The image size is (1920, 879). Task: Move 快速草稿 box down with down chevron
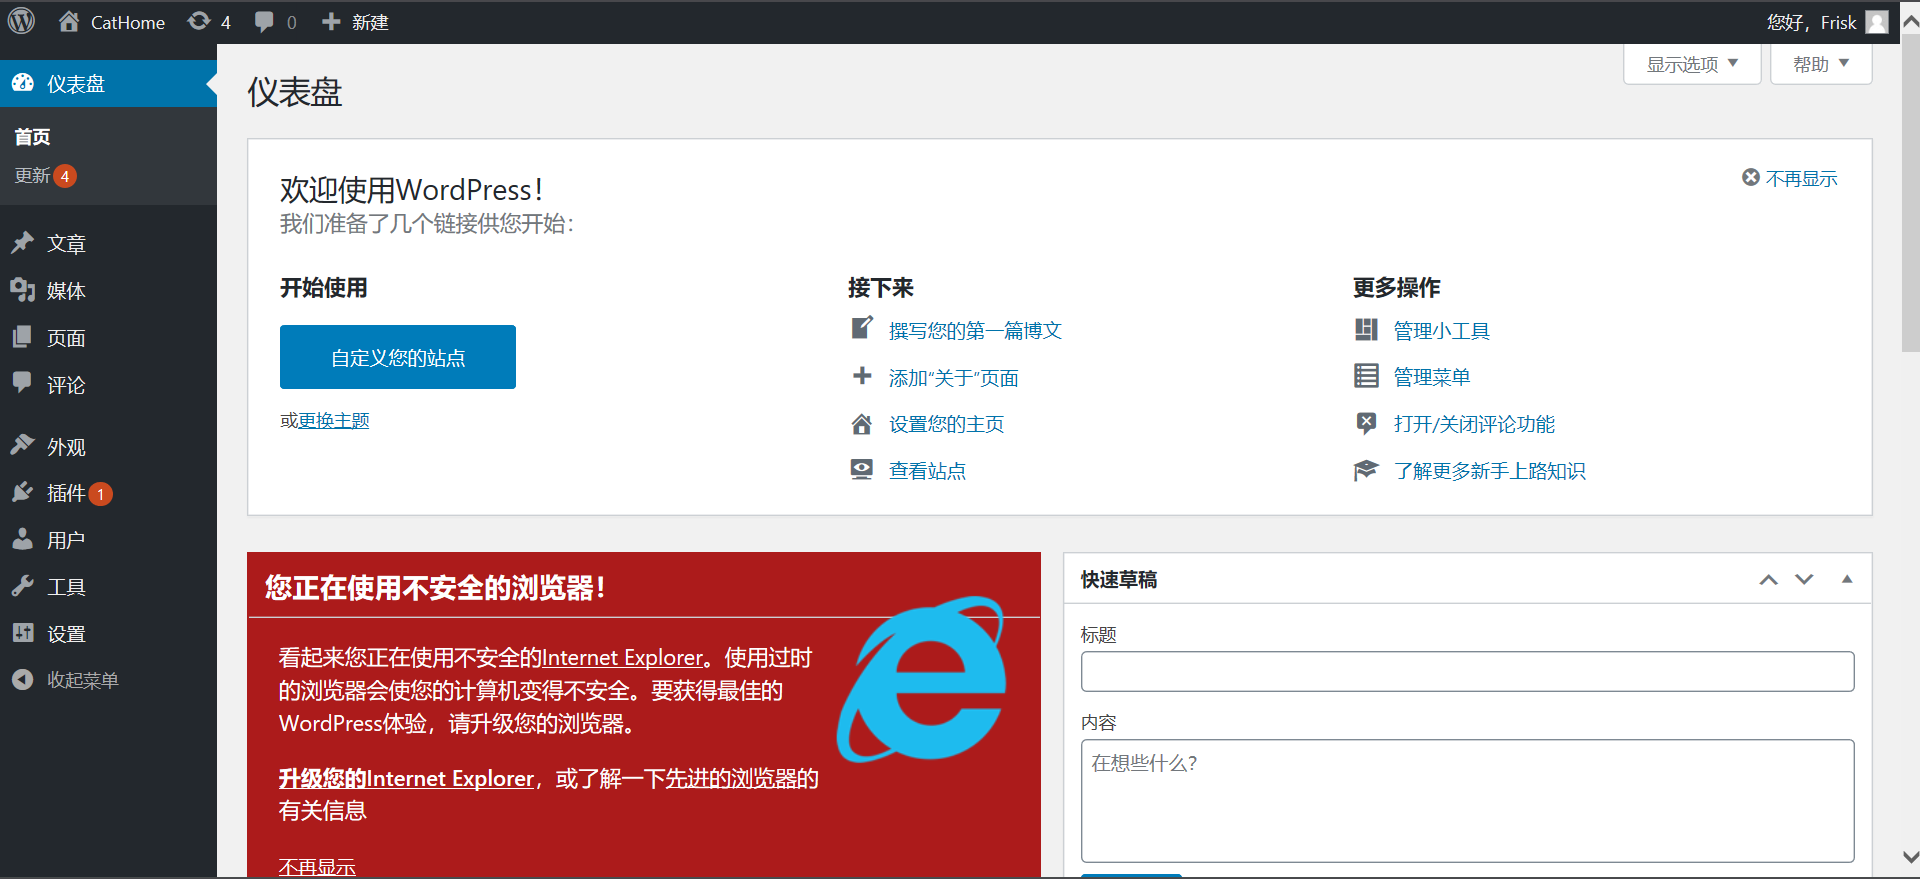[1804, 579]
